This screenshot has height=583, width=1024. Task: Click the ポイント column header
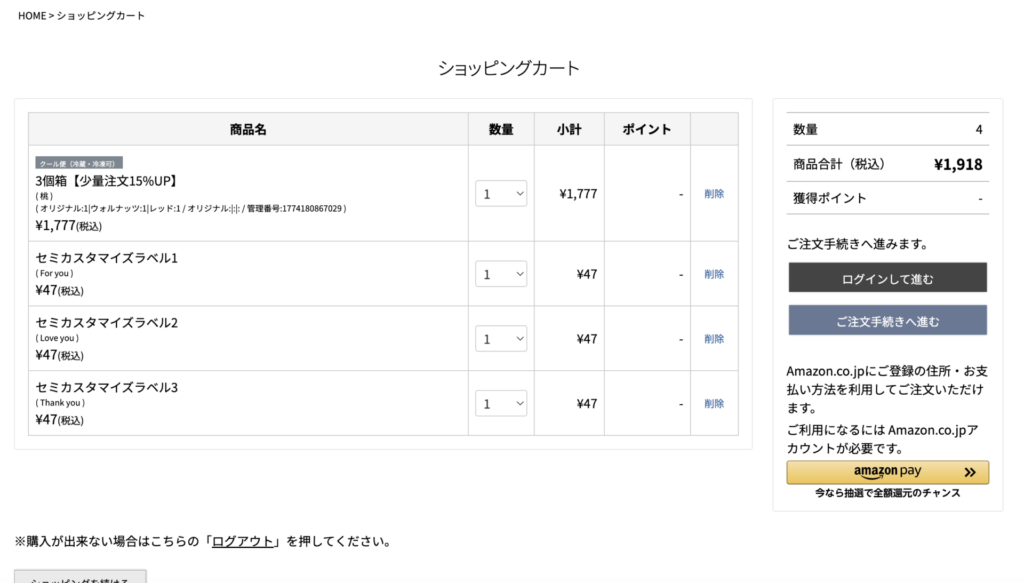tap(647, 129)
